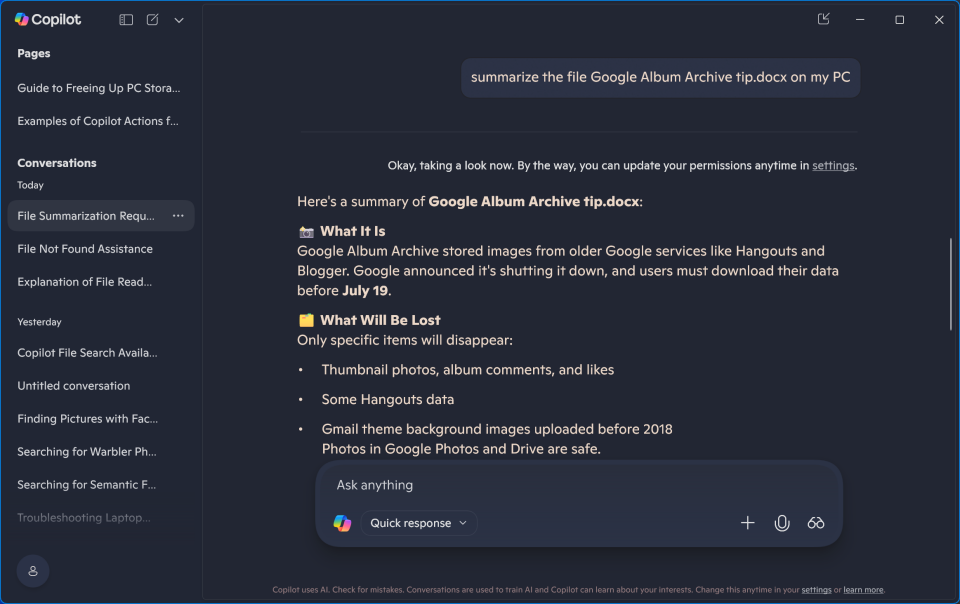Open 'Examples of Copilot Actions' page
The image size is (960, 604).
click(98, 121)
